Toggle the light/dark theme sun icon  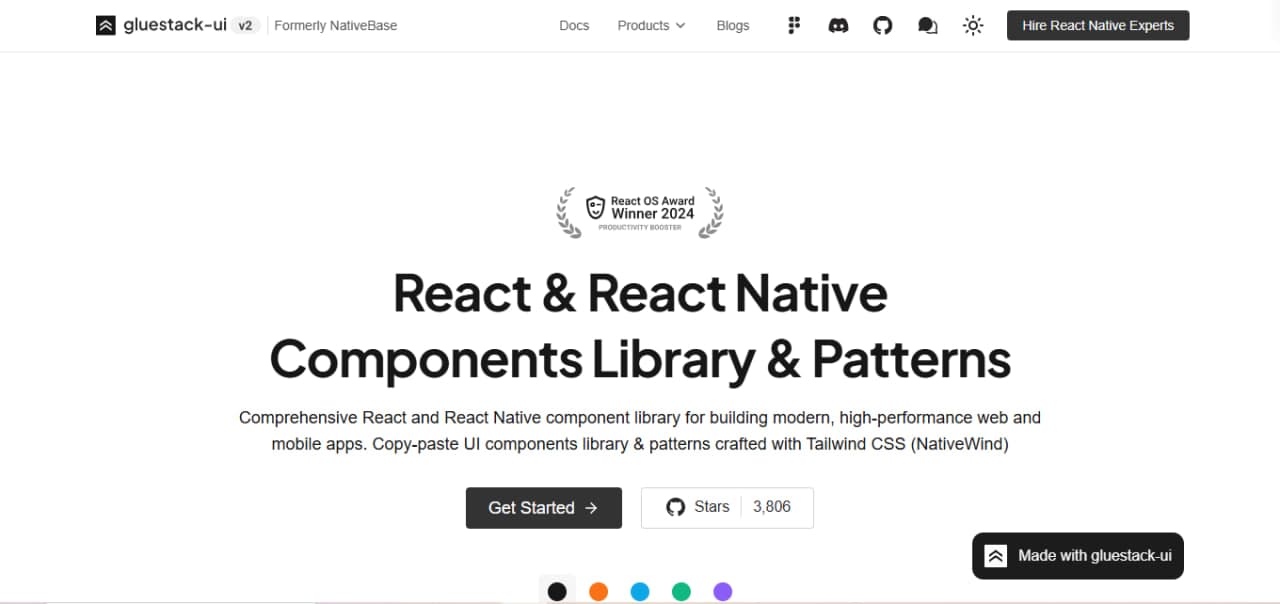[973, 26]
